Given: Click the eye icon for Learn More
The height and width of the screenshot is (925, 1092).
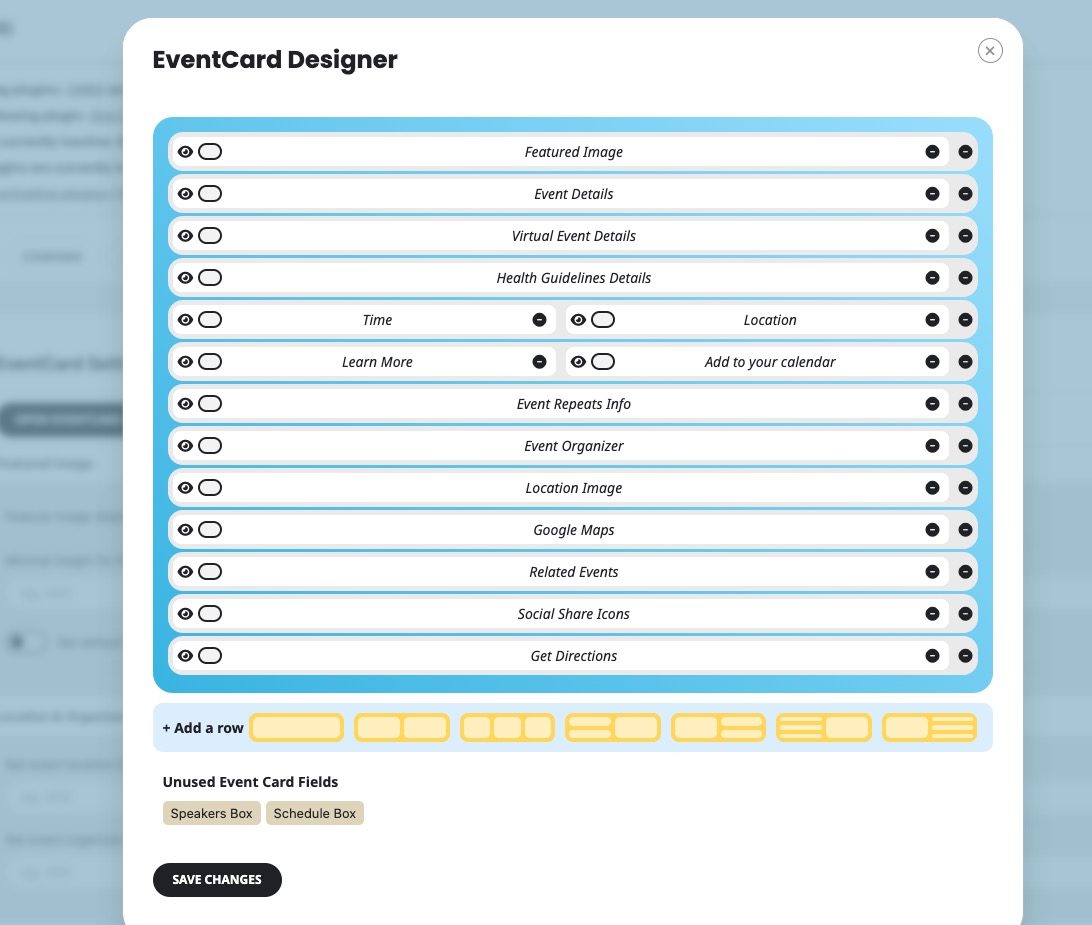Looking at the screenshot, I should tap(185, 362).
